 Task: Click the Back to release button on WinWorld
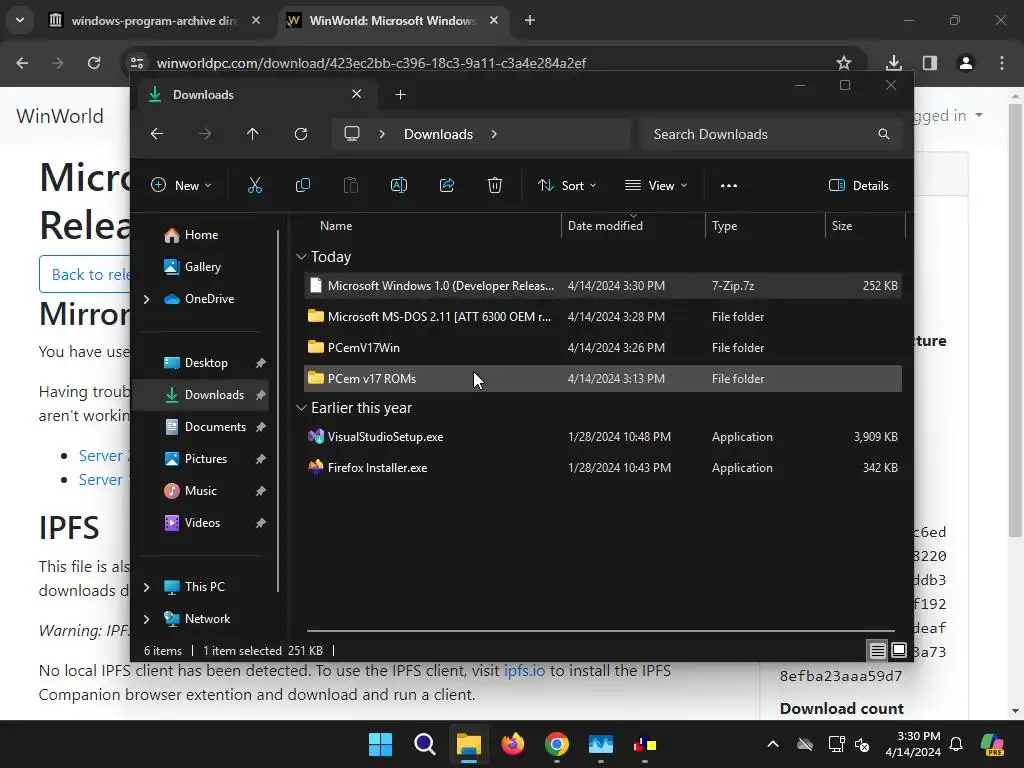click(85, 274)
